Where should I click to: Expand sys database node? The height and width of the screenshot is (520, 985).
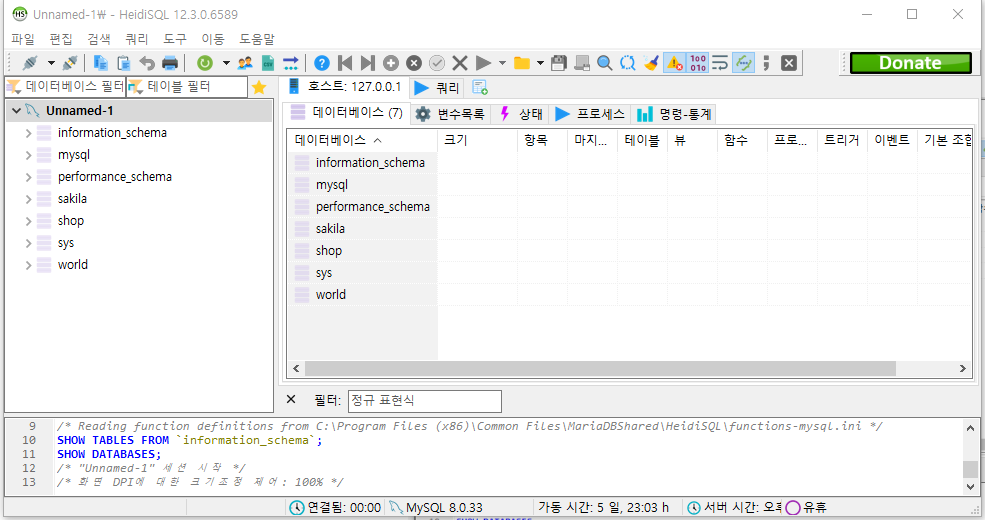pyautogui.click(x=28, y=243)
